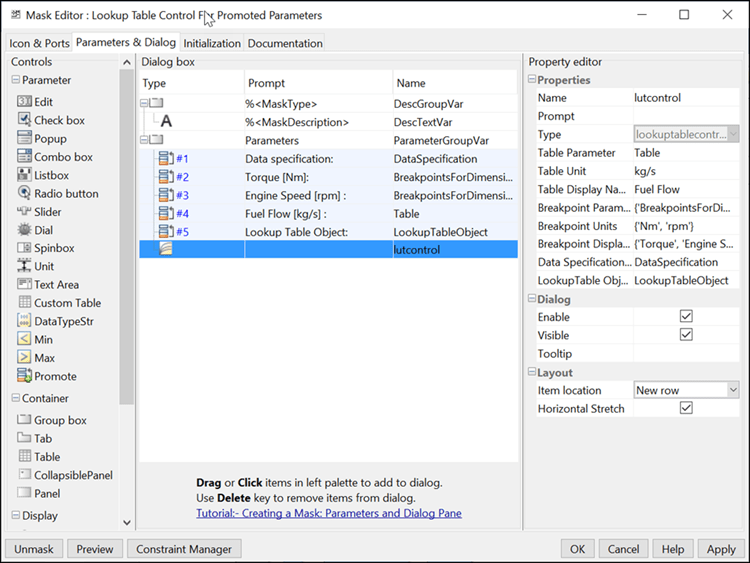The height and width of the screenshot is (563, 750).
Task: Click the Preview button
Action: pyautogui.click(x=95, y=549)
